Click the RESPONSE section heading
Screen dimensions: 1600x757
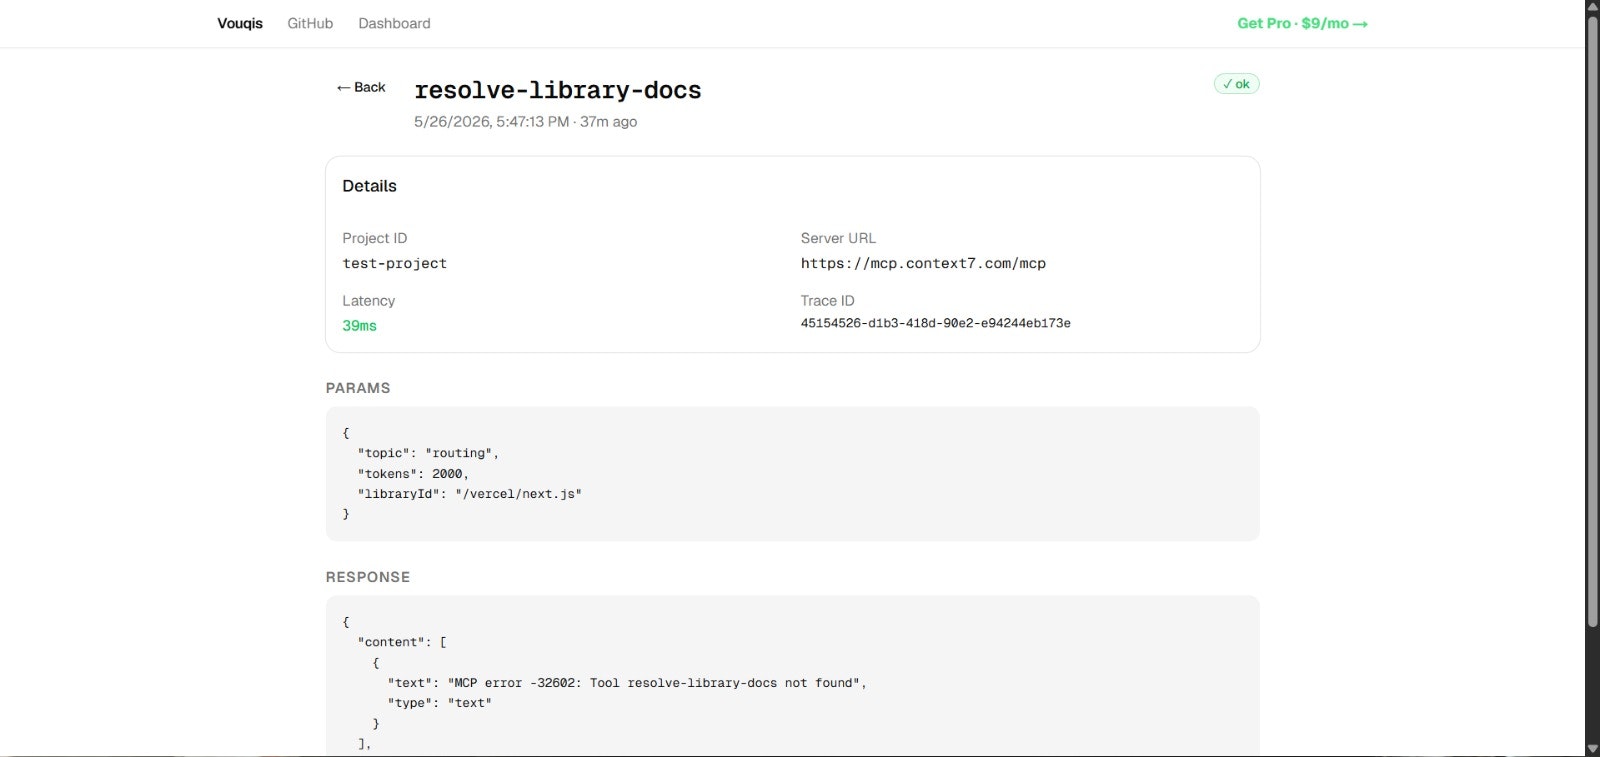coord(368,577)
